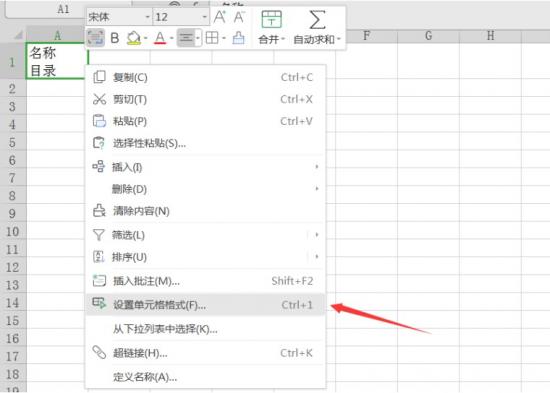Click the Clear Contents eraser icon
The width and height of the screenshot is (550, 393).
point(99,211)
